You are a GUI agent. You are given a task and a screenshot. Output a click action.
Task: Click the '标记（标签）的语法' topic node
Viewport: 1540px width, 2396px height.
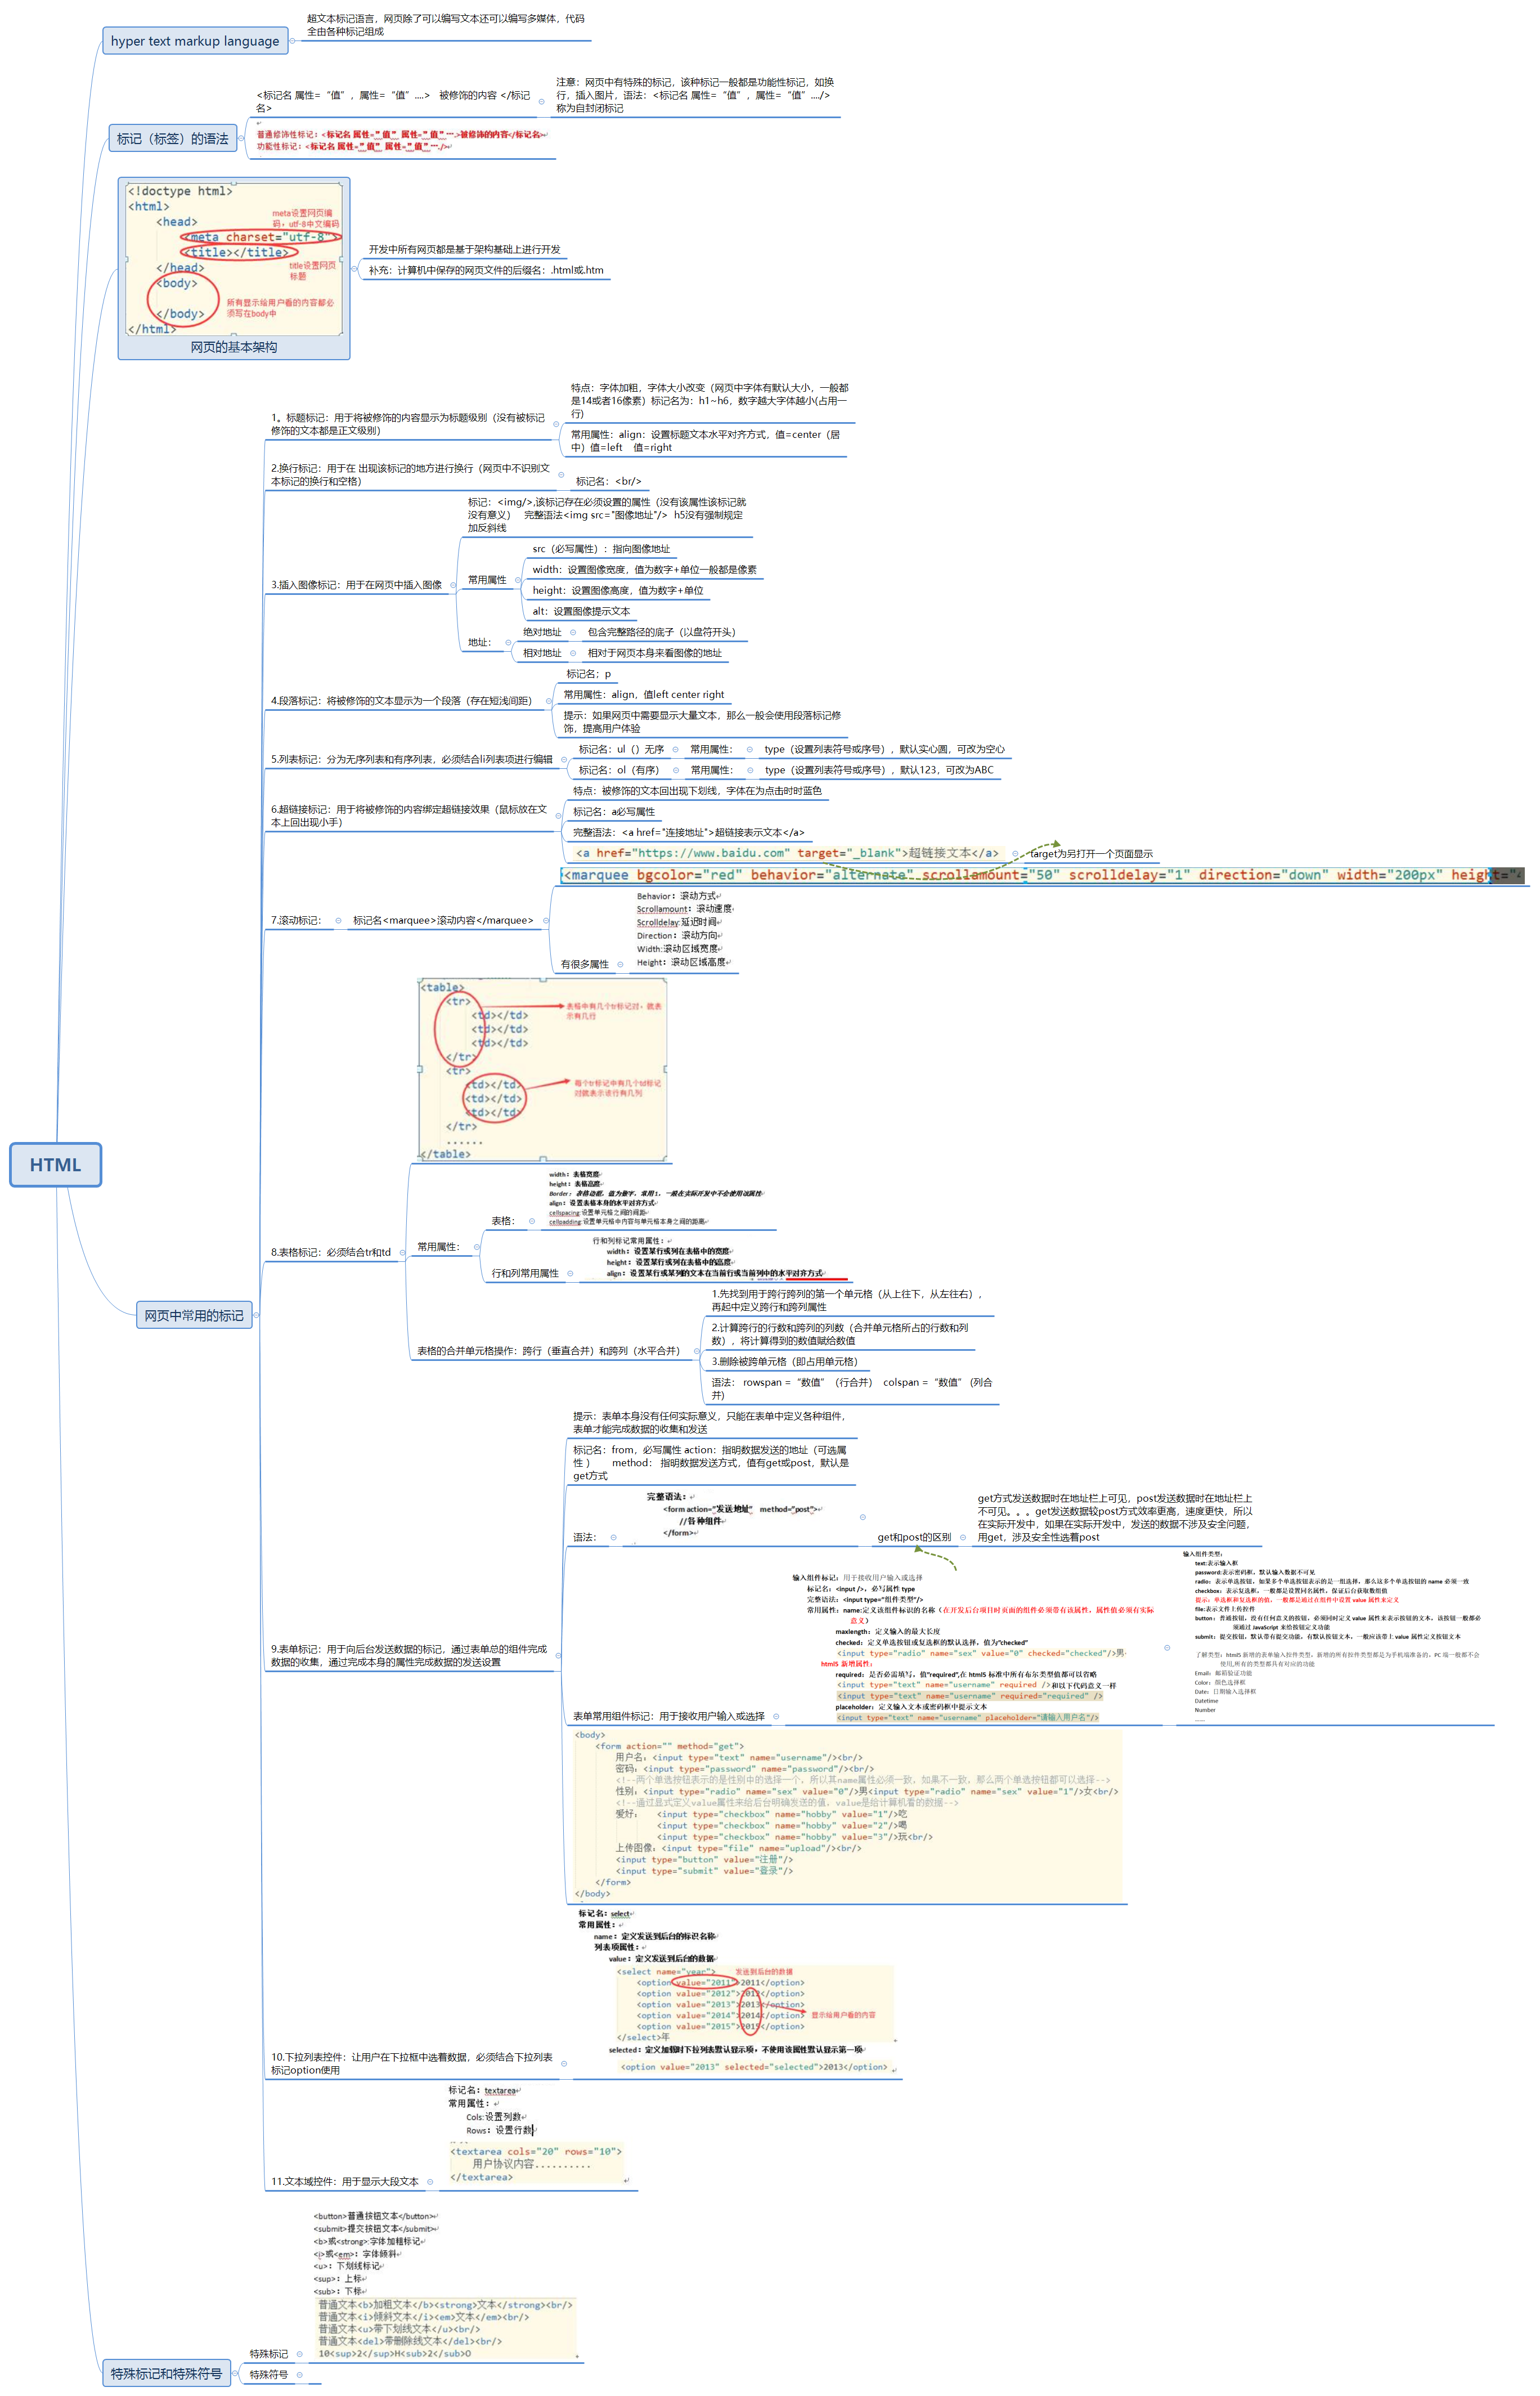tap(172, 139)
